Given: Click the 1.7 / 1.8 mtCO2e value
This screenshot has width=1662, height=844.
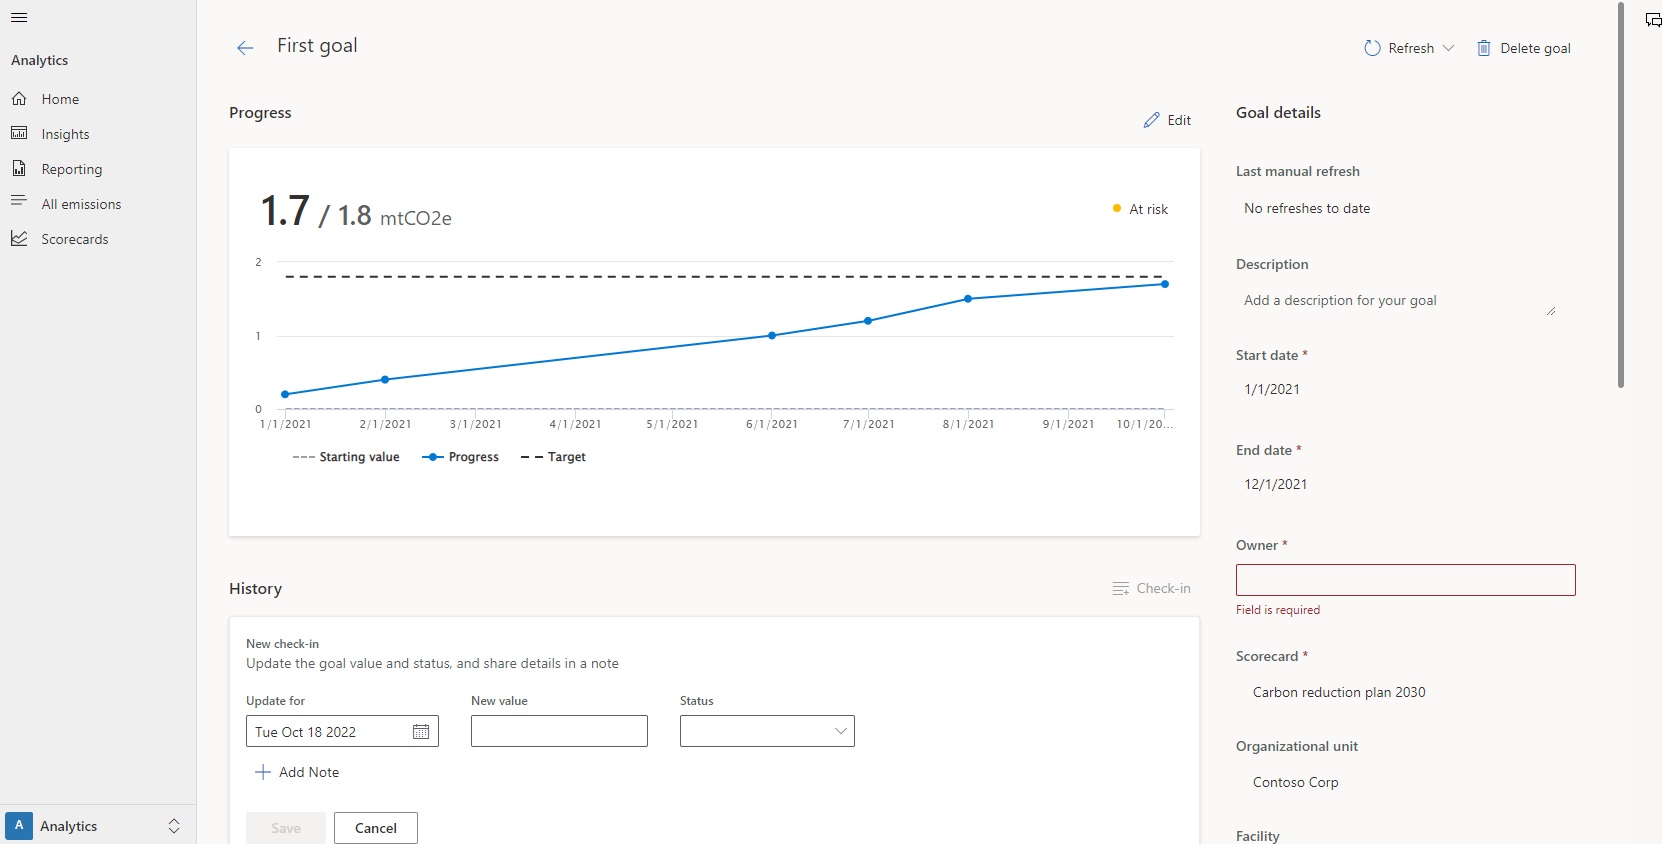Looking at the screenshot, I should click(x=356, y=211).
